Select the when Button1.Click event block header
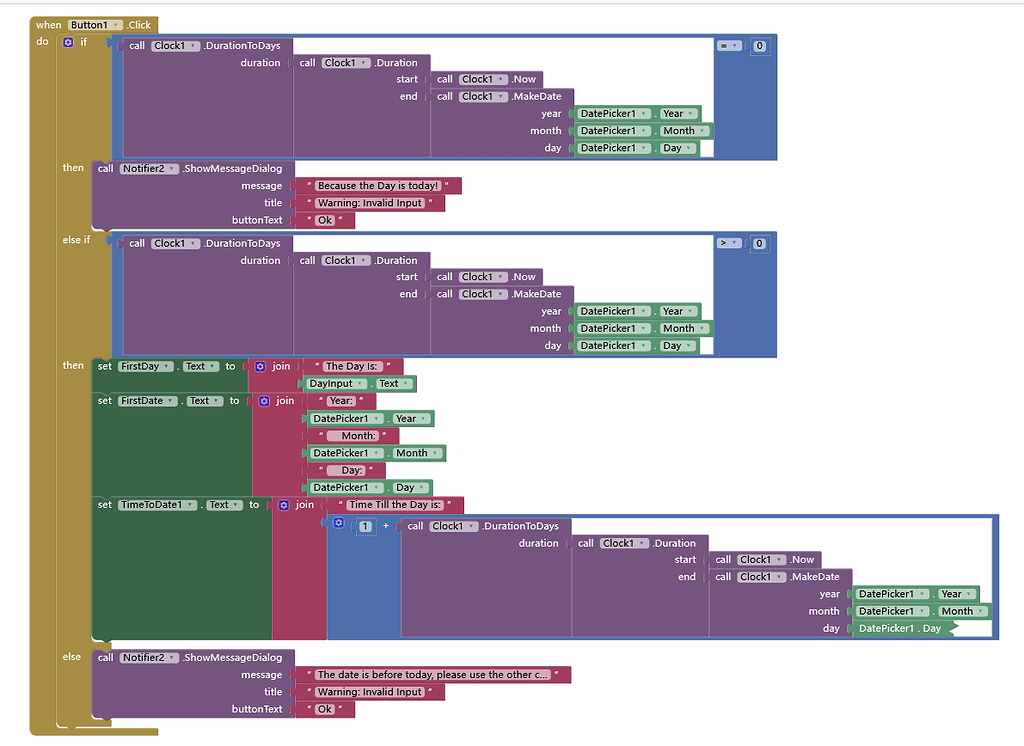 point(50,25)
